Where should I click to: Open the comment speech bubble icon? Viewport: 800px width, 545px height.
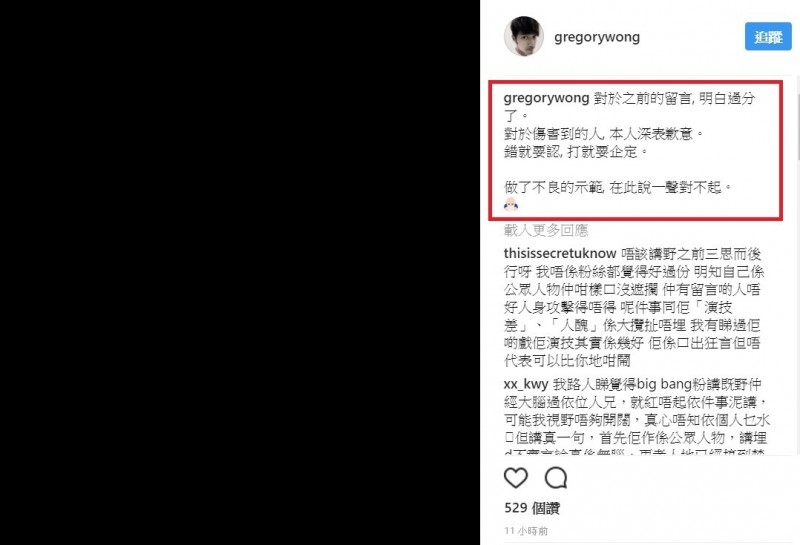pyautogui.click(x=556, y=478)
